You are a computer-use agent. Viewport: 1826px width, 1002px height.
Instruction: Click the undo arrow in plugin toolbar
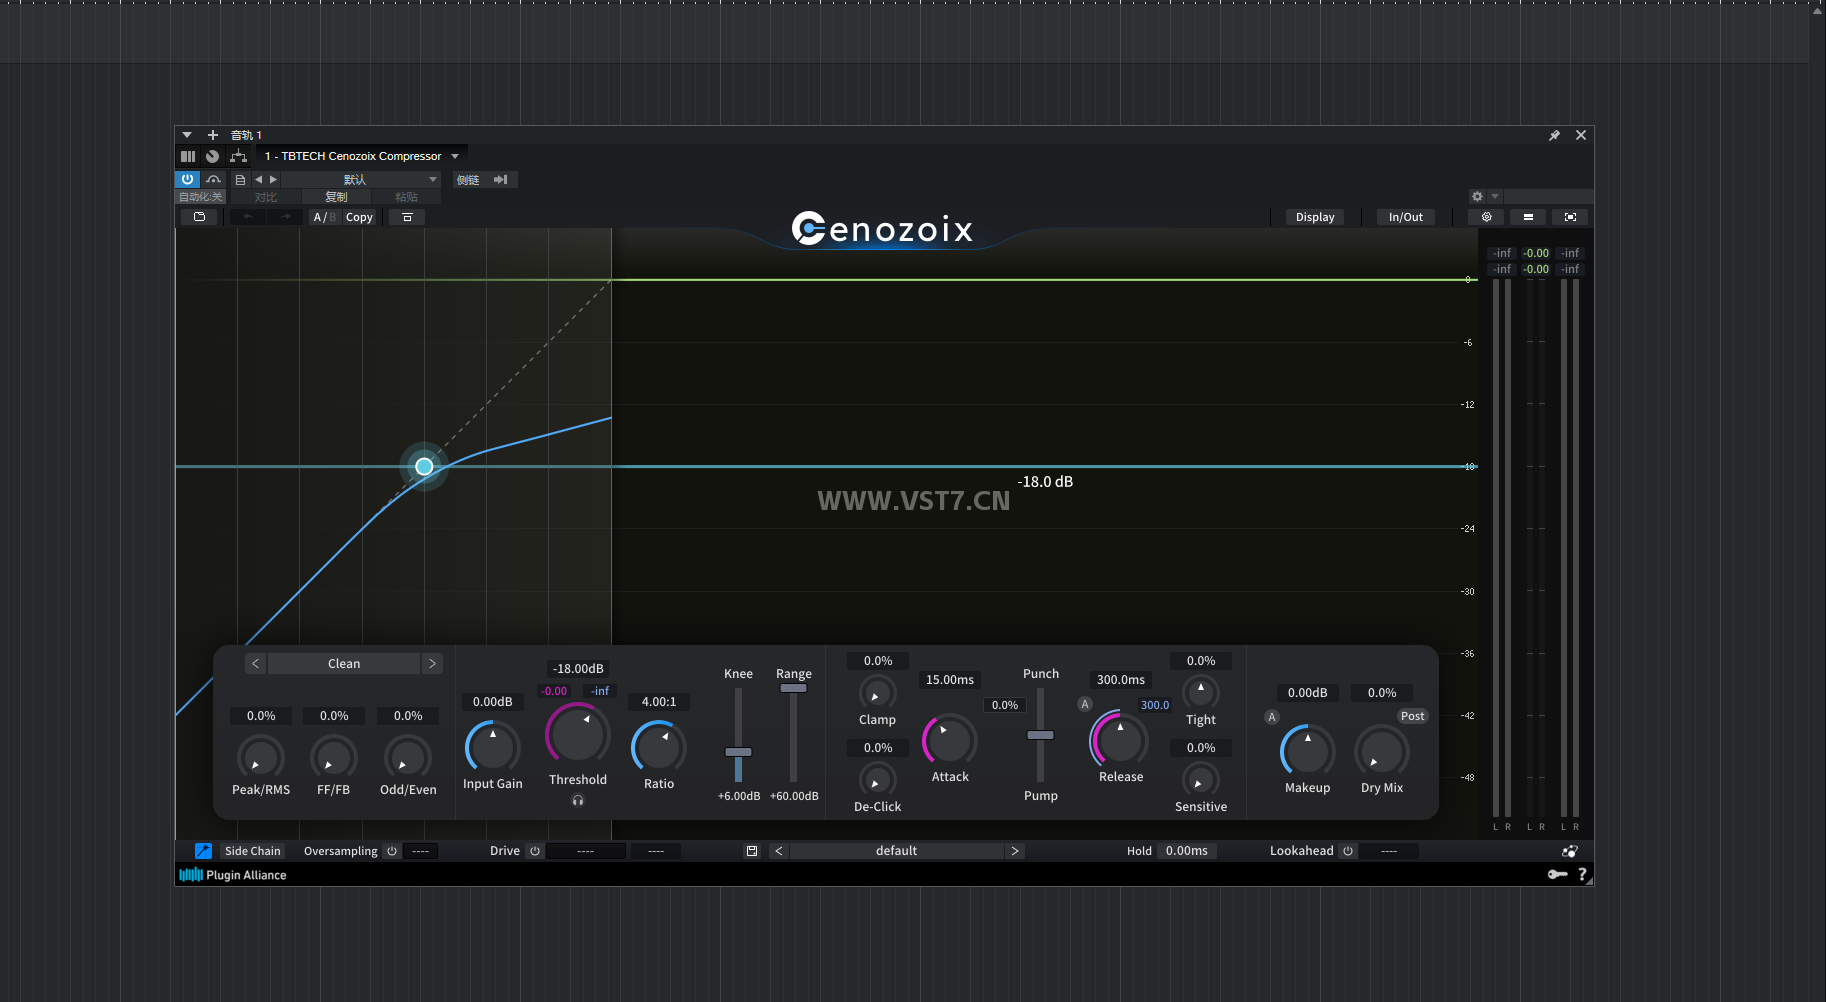[248, 217]
